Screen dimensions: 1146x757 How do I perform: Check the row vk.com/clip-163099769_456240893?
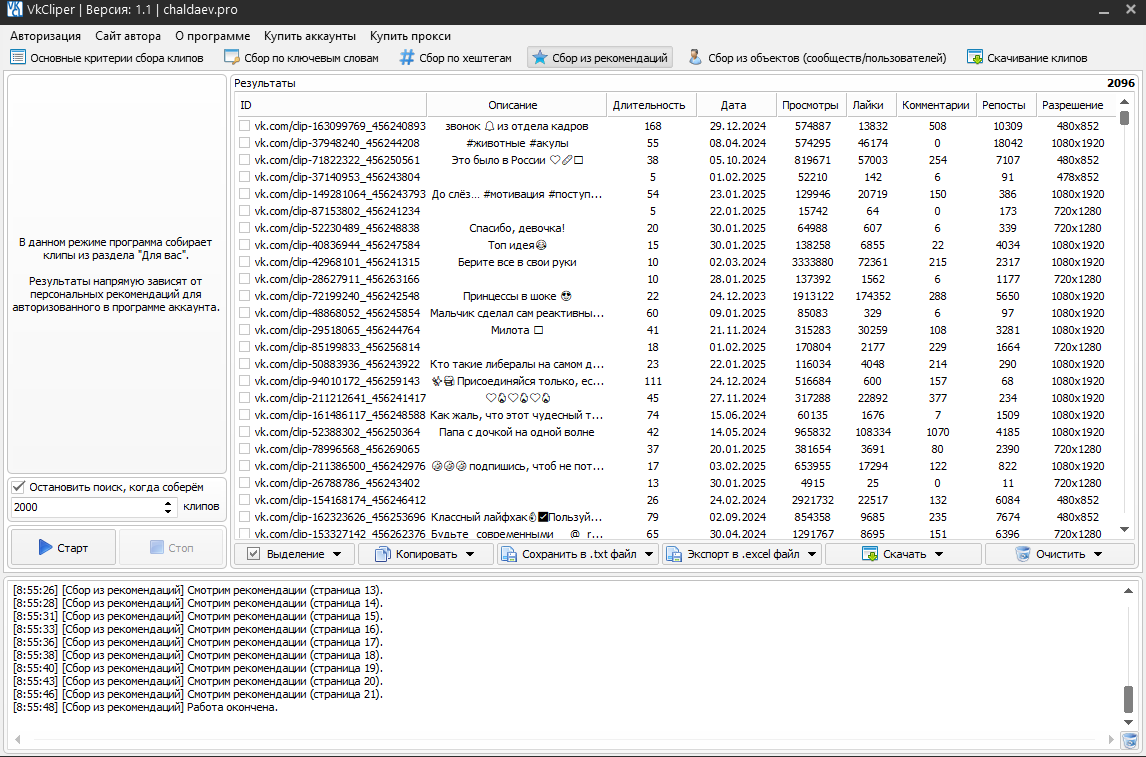coord(245,126)
